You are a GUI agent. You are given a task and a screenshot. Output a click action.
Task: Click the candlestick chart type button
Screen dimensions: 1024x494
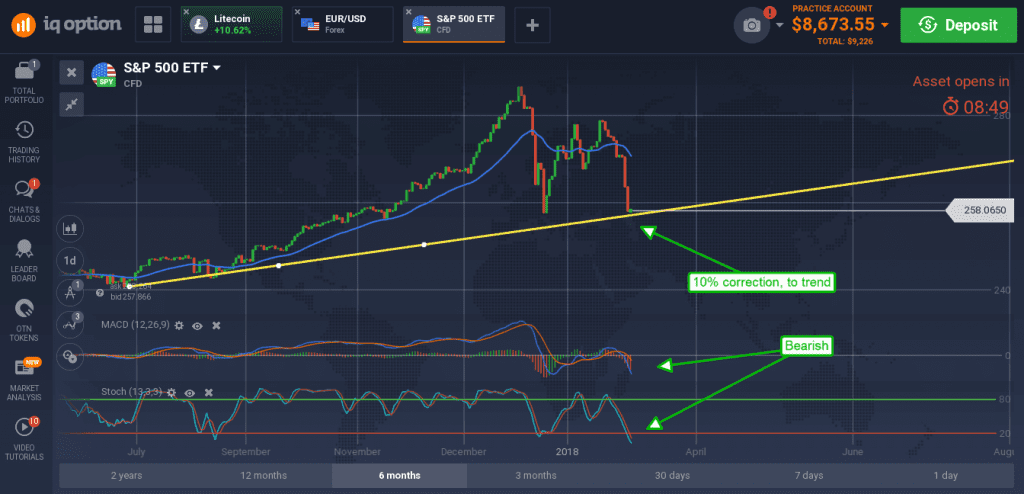coord(70,229)
